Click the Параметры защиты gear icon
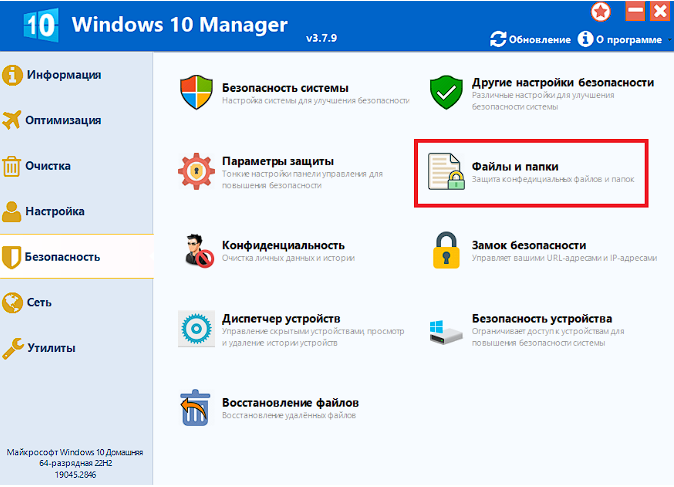674x487 pixels. point(196,171)
